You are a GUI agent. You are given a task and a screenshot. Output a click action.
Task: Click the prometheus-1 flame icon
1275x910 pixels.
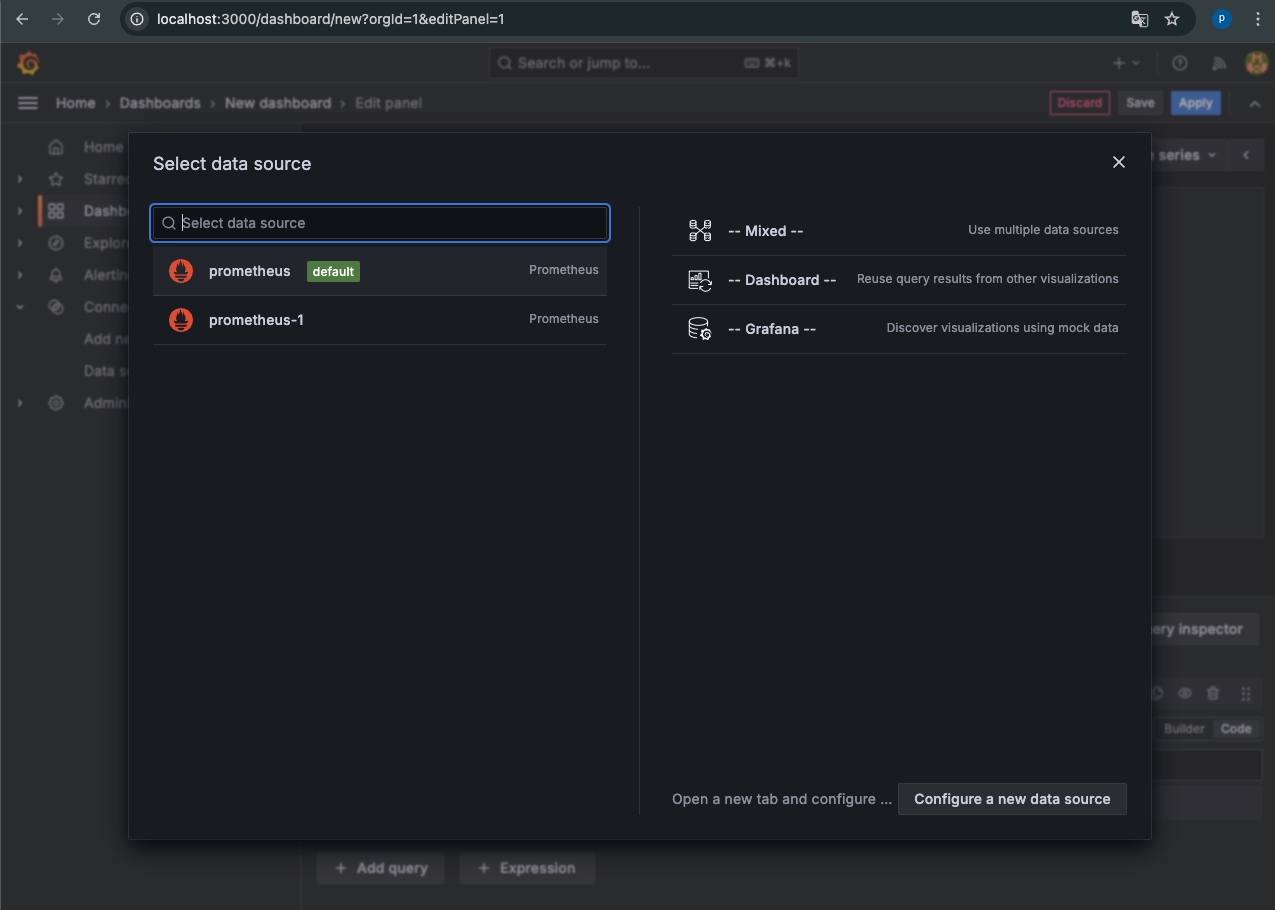click(x=181, y=320)
